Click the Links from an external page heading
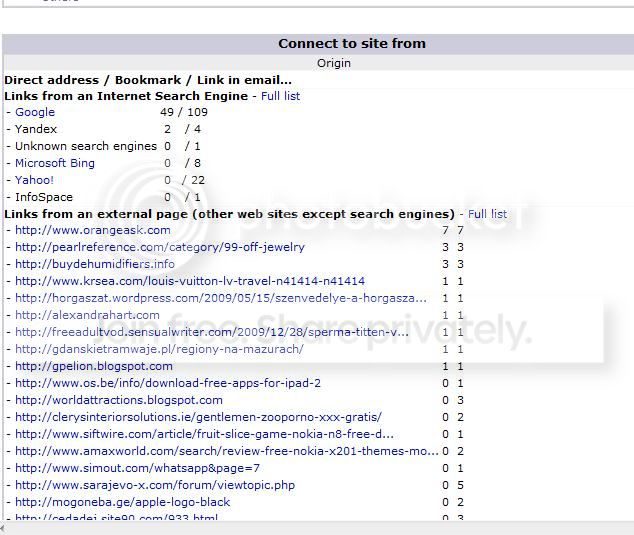Viewport: 634px width, 535px height. point(229,214)
